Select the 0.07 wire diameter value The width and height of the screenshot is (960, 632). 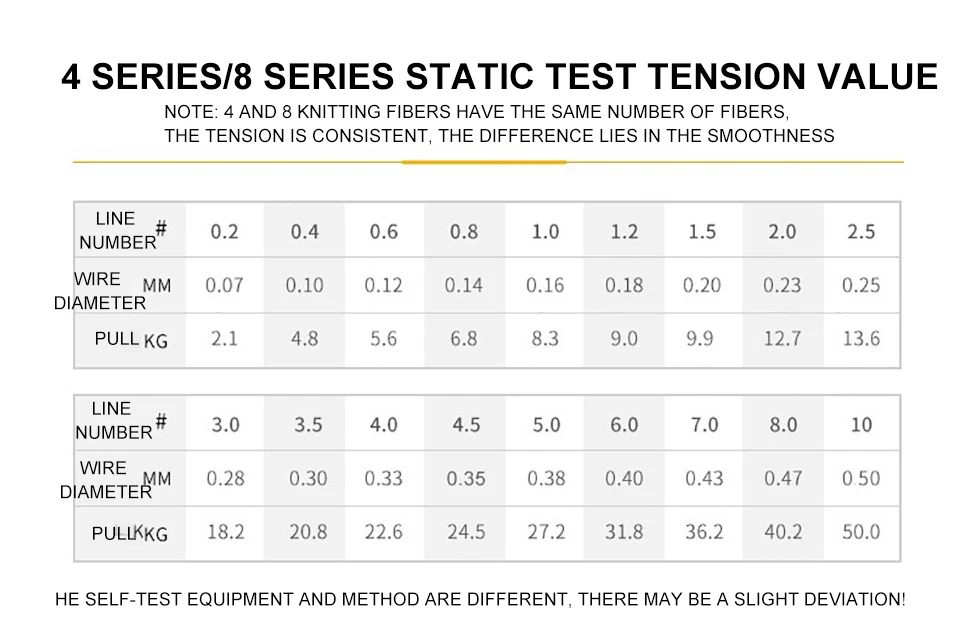click(224, 285)
